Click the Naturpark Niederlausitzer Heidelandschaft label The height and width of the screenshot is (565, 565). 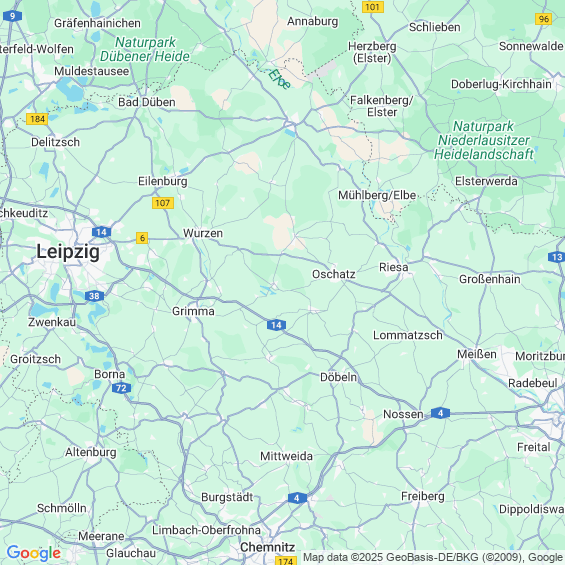(x=484, y=140)
